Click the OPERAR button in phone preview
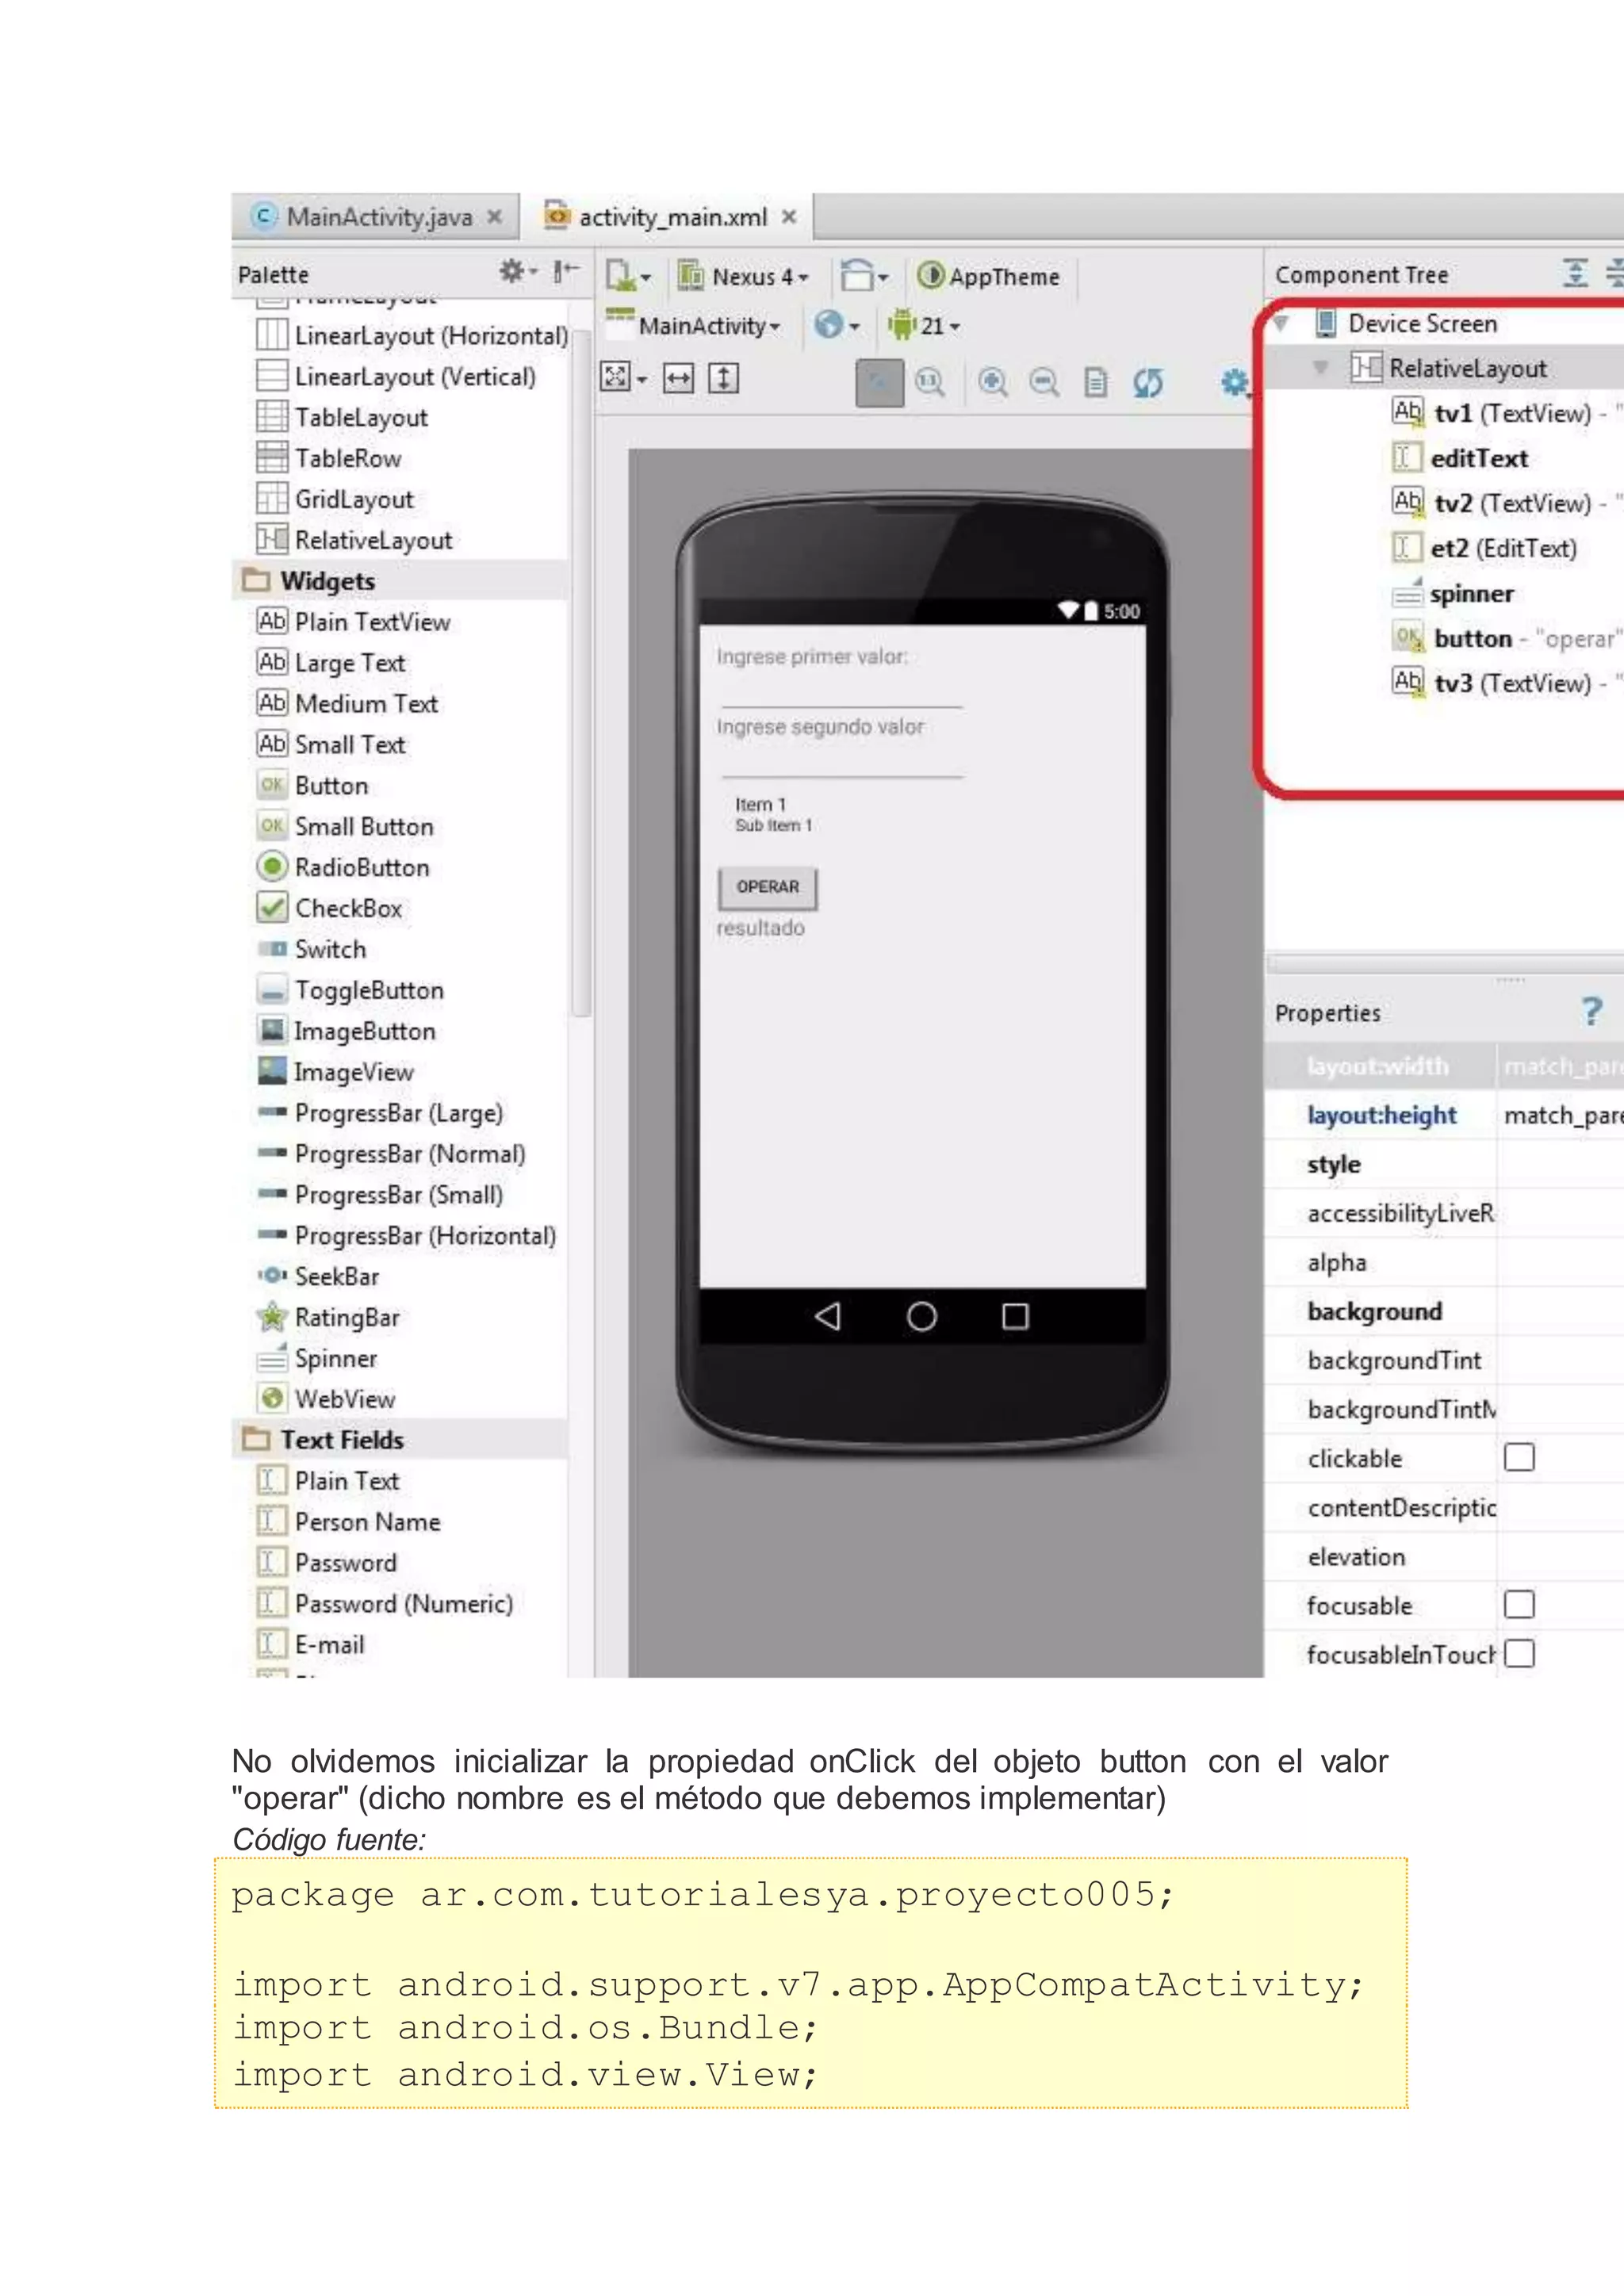 [x=768, y=887]
